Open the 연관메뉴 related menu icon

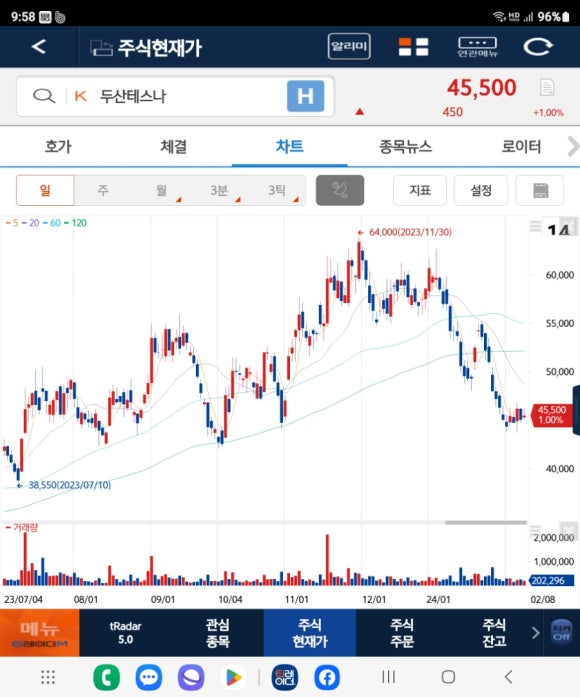pyautogui.click(x=478, y=47)
